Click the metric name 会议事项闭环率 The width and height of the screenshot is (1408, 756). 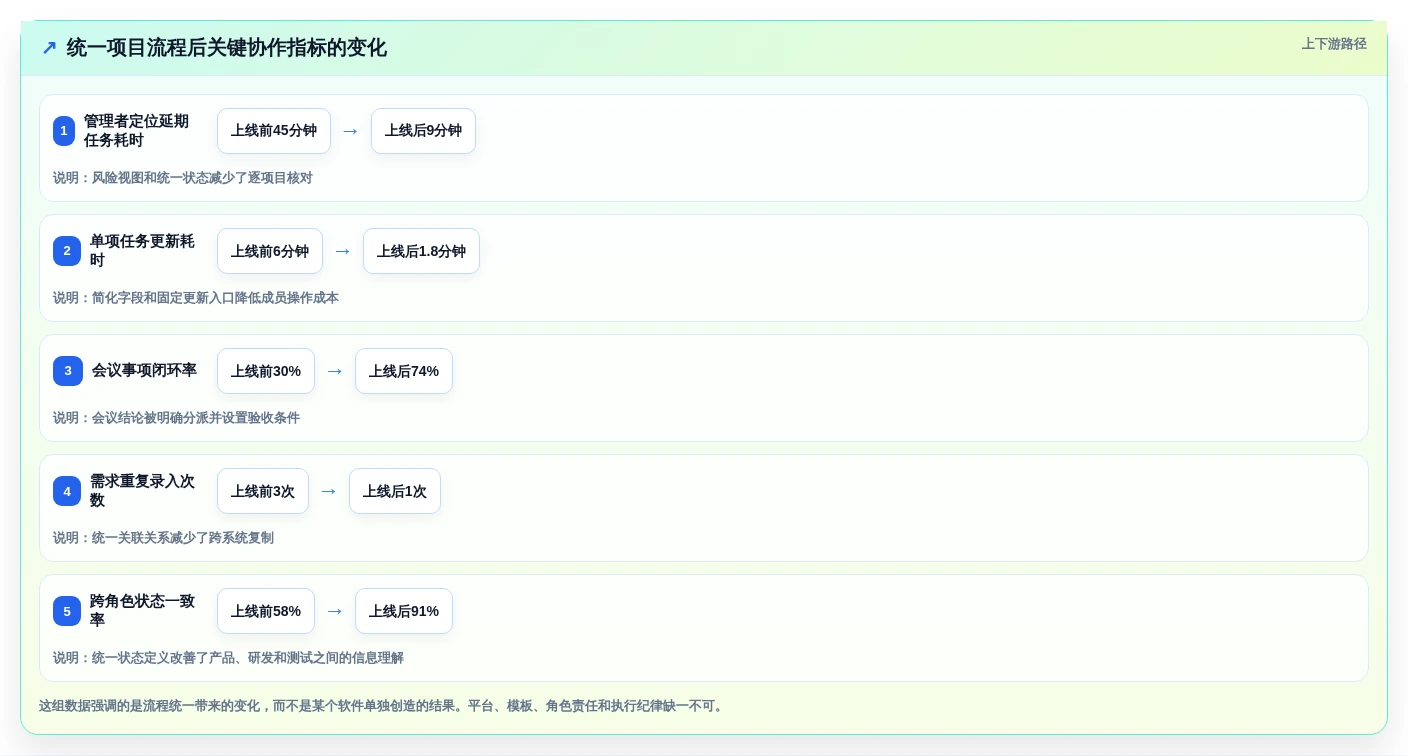pos(144,371)
